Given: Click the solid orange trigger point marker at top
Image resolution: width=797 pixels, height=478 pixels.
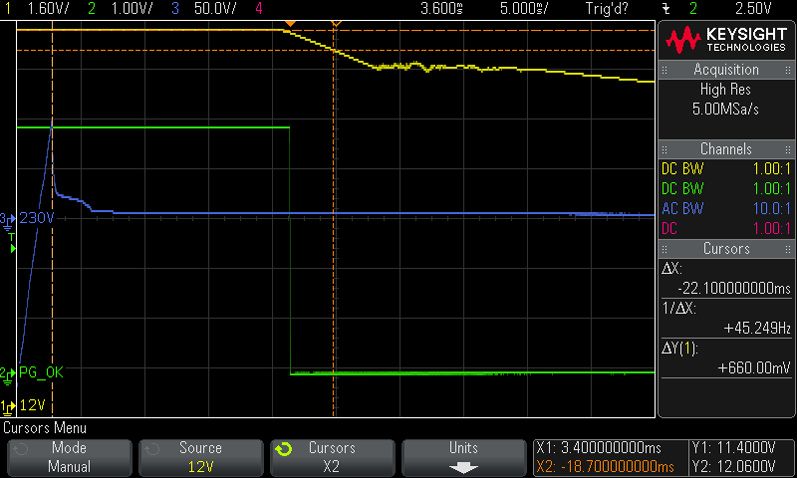Looking at the screenshot, I should (x=290, y=23).
